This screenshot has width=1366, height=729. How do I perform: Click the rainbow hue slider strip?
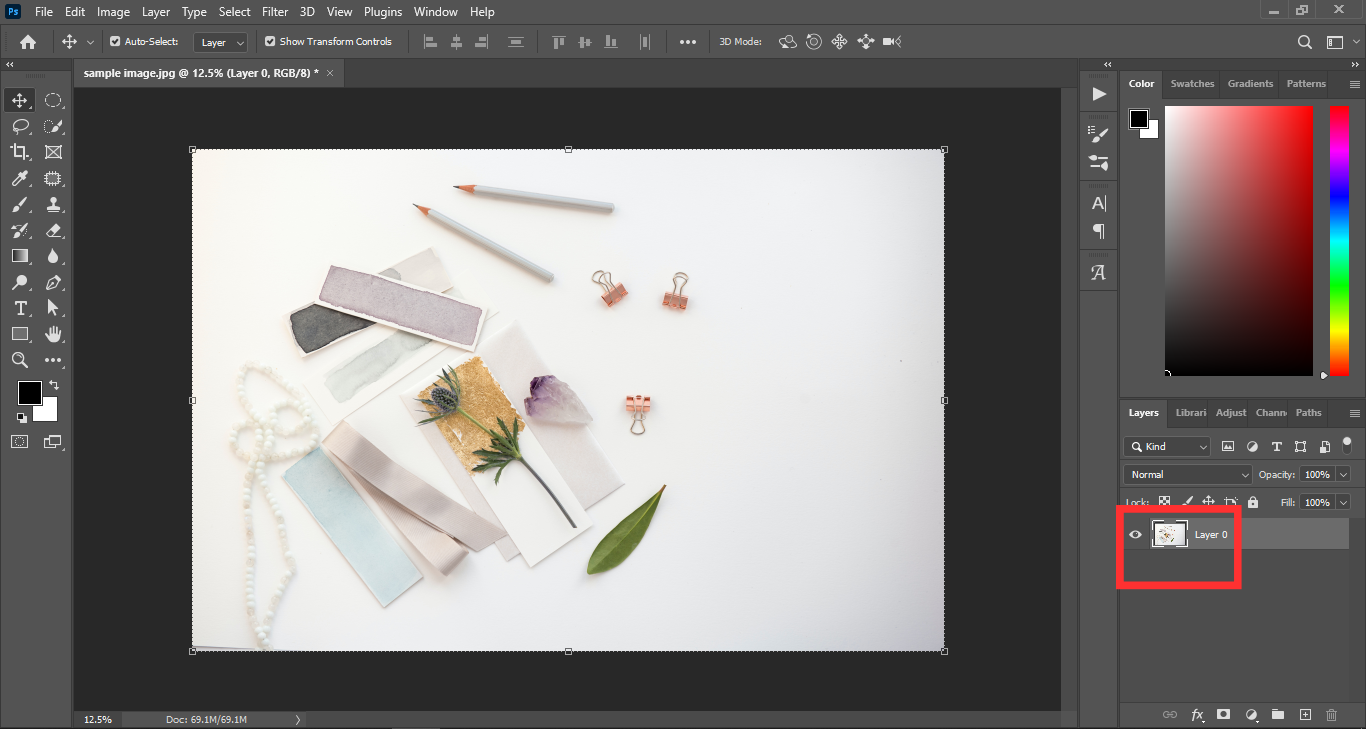pyautogui.click(x=1339, y=240)
